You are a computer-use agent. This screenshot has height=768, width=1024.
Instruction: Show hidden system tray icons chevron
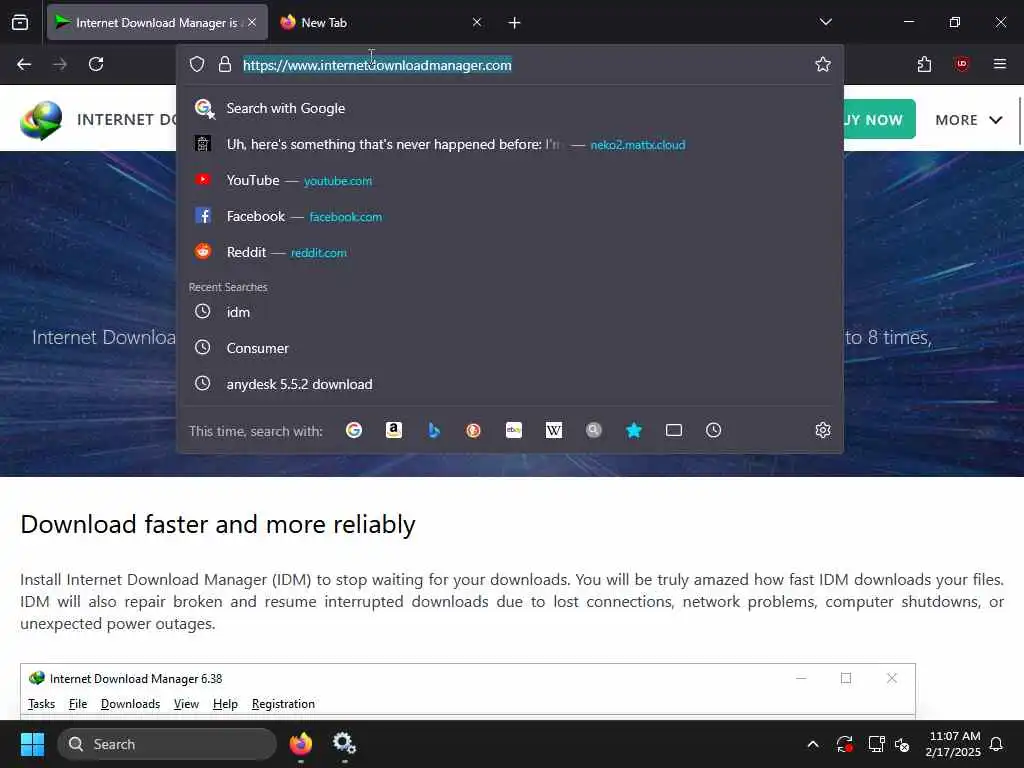click(813, 744)
